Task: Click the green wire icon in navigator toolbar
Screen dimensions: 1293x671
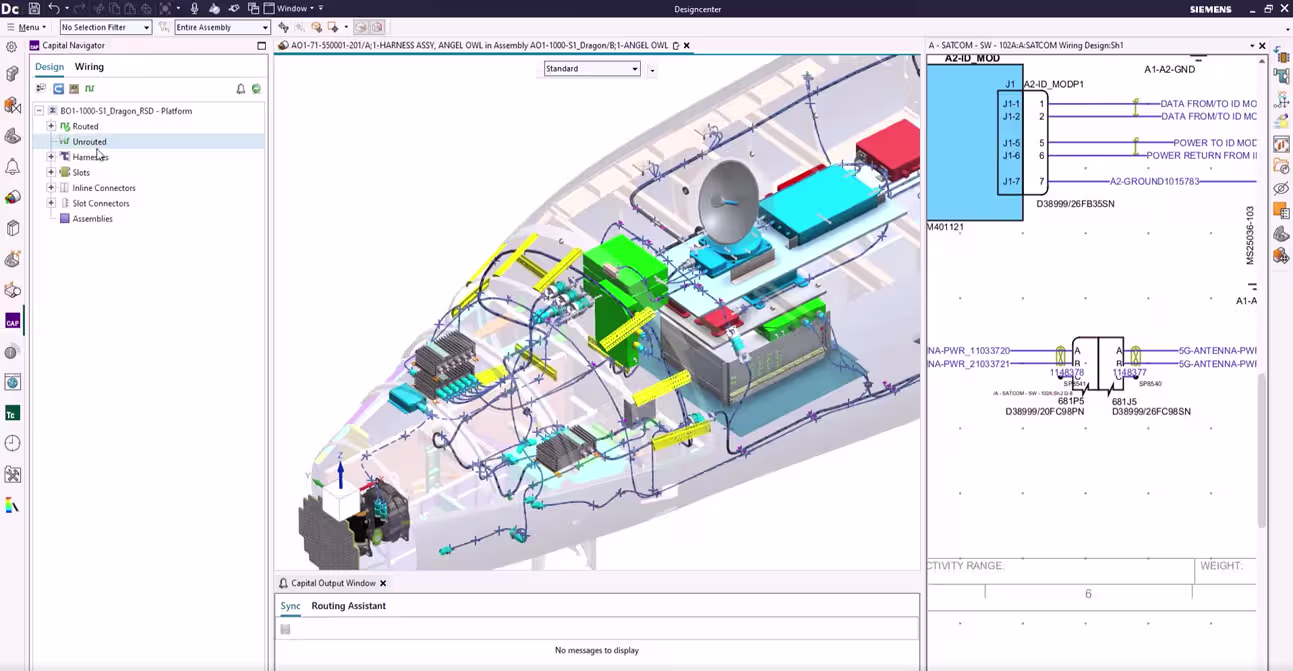Action: pos(89,89)
